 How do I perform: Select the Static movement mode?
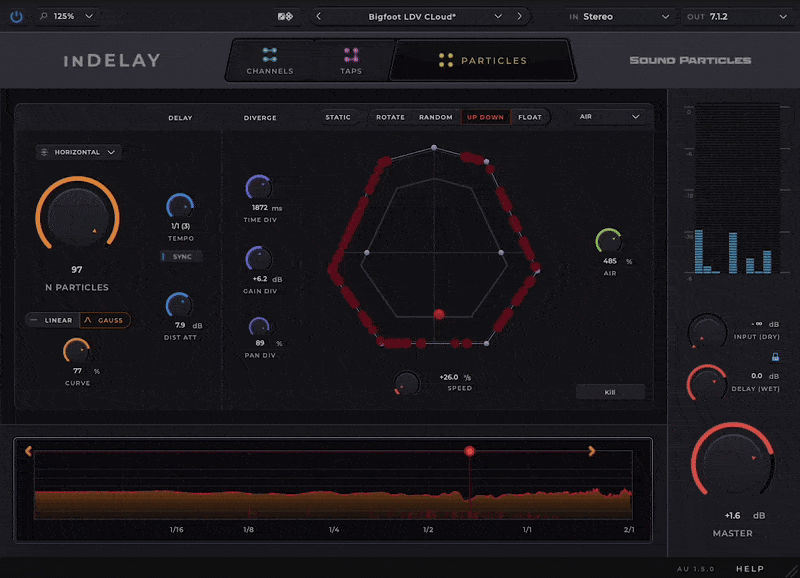click(338, 117)
